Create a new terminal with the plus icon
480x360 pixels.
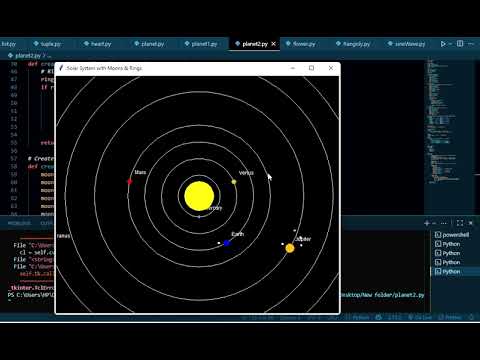click(x=427, y=223)
